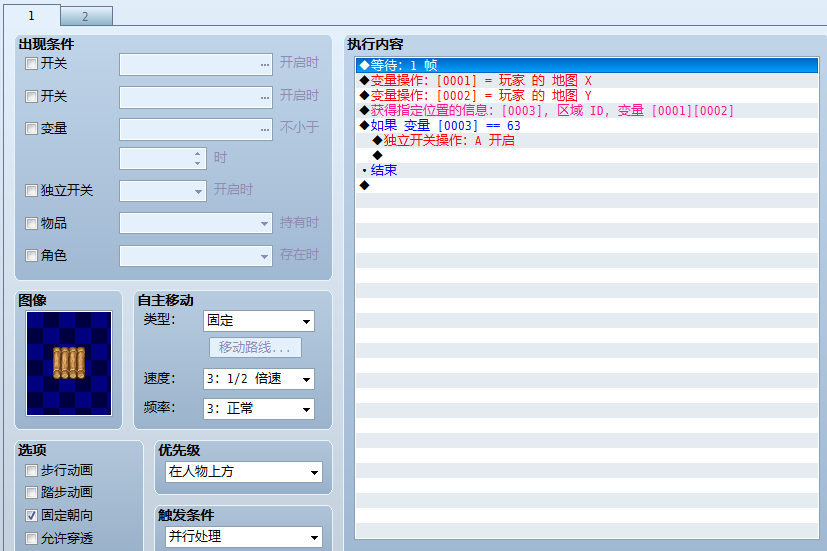Tick the 独立开关 condition checkbox
The image size is (827, 551).
pos(32,190)
